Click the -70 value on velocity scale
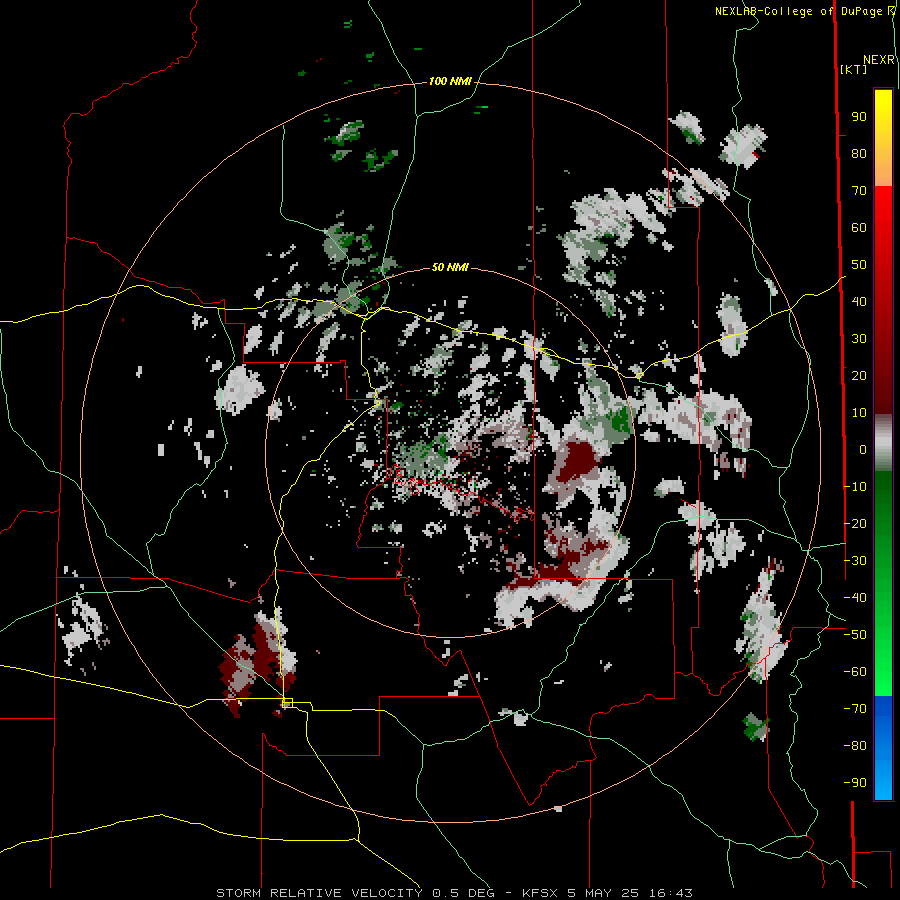Image resolution: width=900 pixels, height=900 pixels. [855, 709]
